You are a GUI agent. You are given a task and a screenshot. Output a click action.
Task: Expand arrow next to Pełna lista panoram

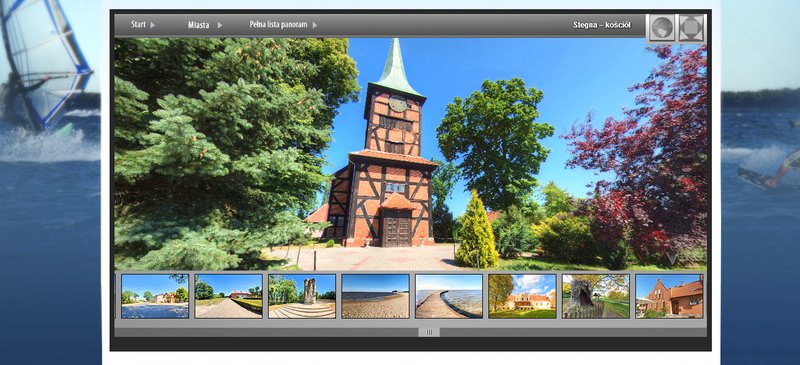(315, 25)
